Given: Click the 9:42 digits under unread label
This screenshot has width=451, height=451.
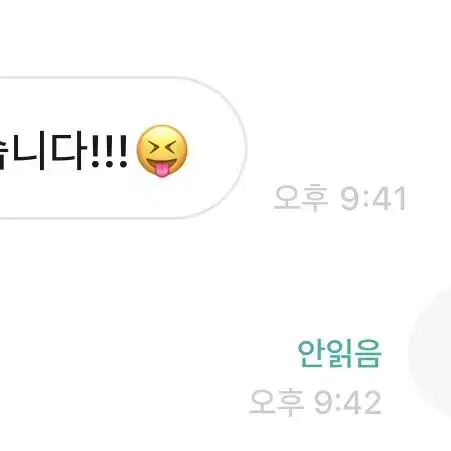Looking at the screenshot, I should (x=347, y=403).
